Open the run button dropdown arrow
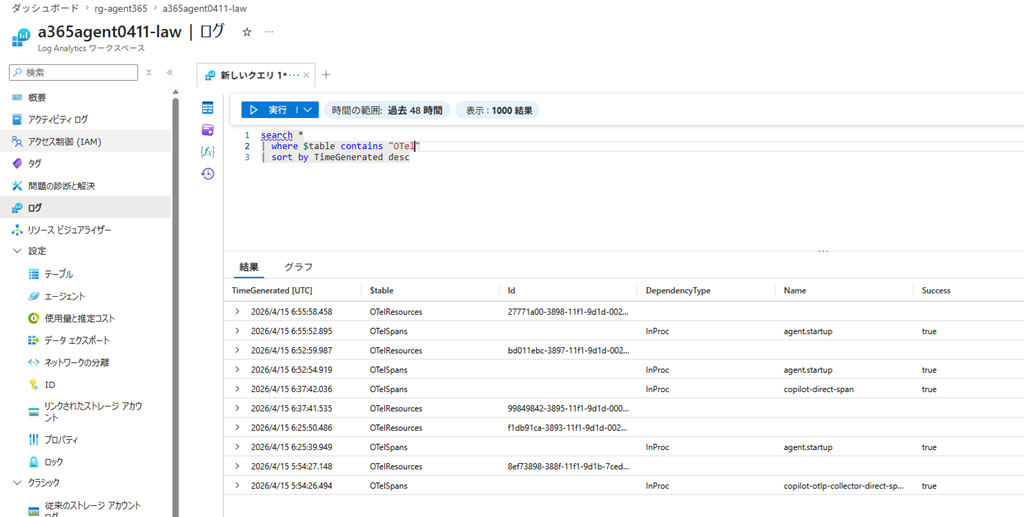This screenshot has width=1024, height=517. coord(308,110)
